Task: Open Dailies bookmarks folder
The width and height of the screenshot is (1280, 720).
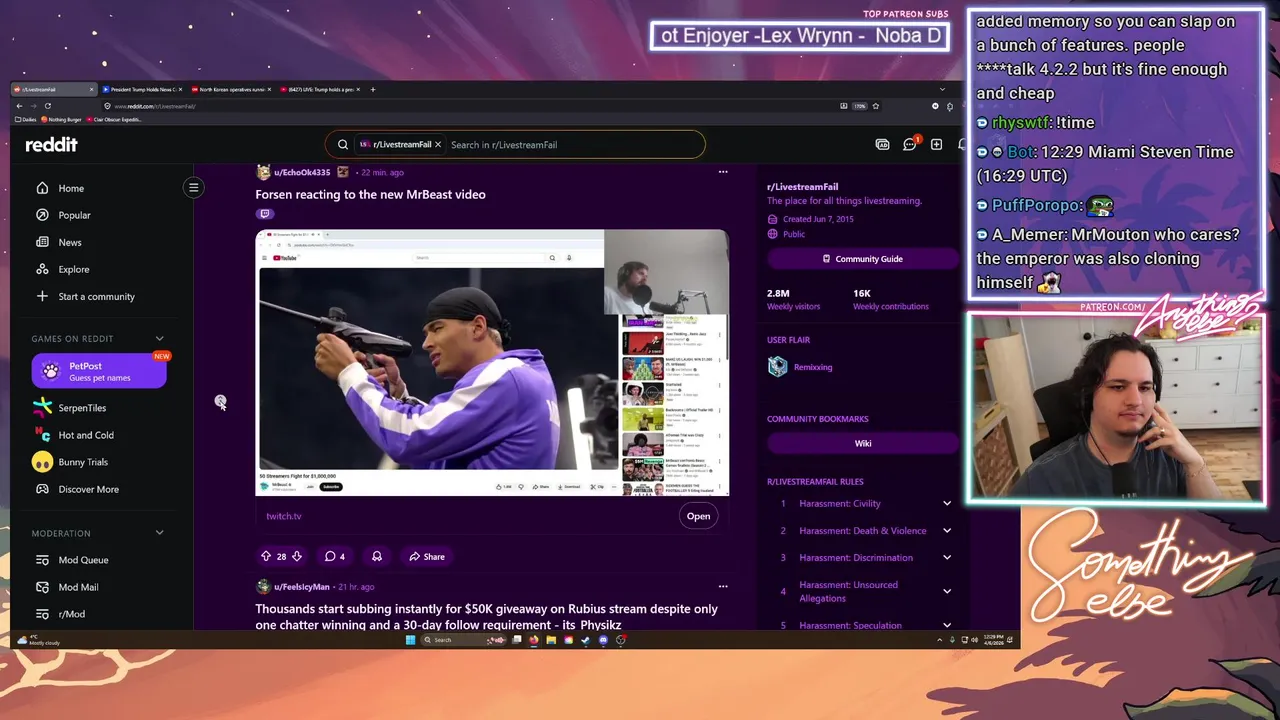Action: coord(26,120)
